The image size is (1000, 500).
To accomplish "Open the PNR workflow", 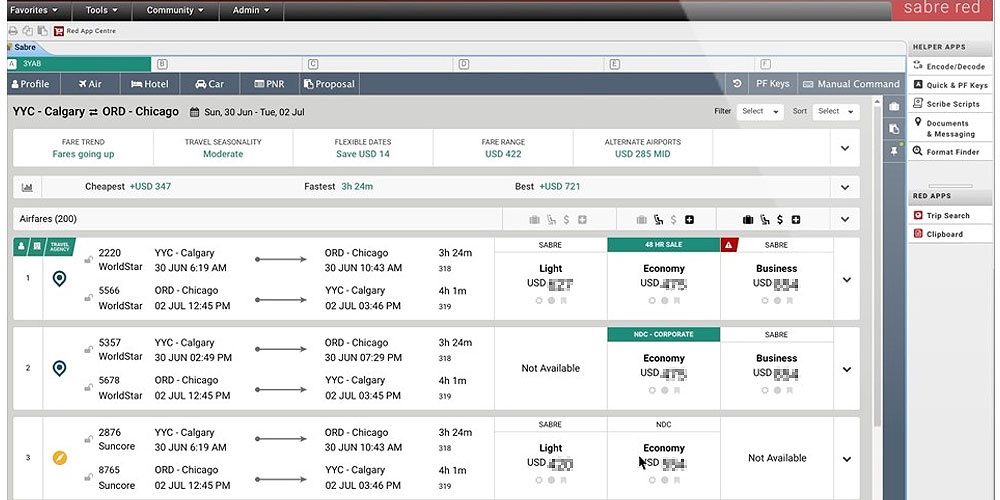I will 269,84.
